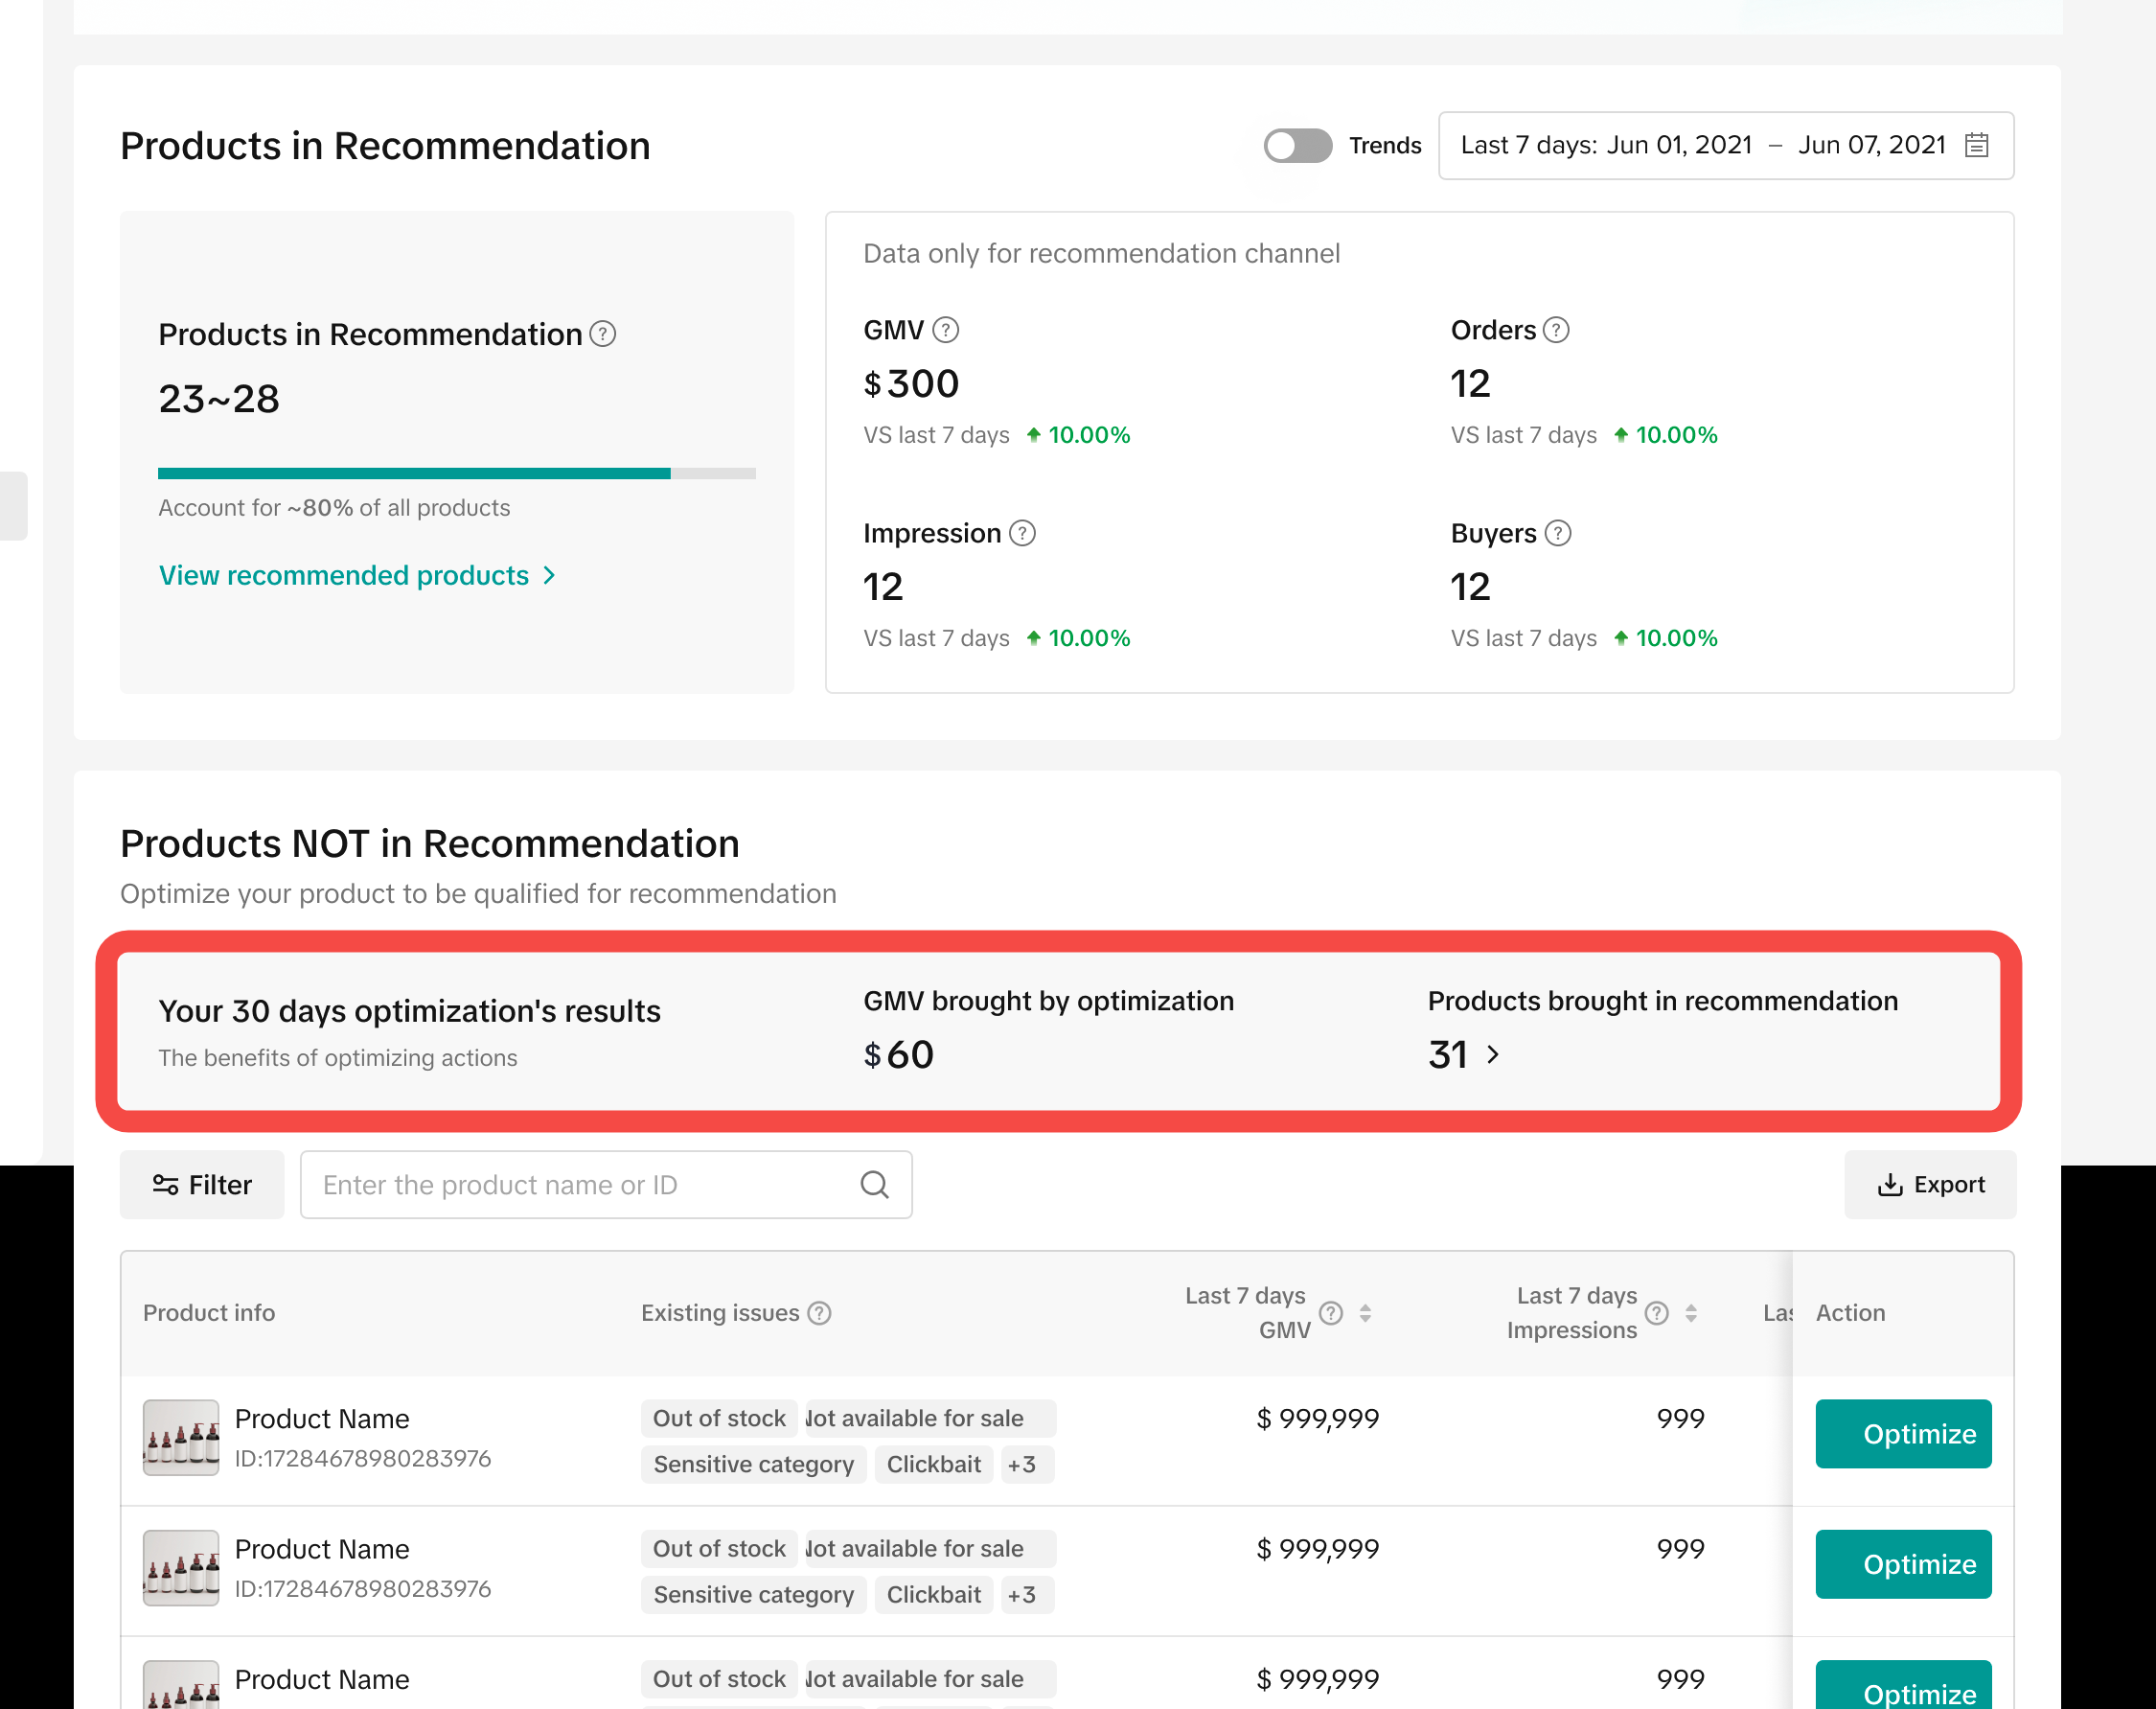
Task: Click help icon for Existing issues column
Action: [819, 1313]
